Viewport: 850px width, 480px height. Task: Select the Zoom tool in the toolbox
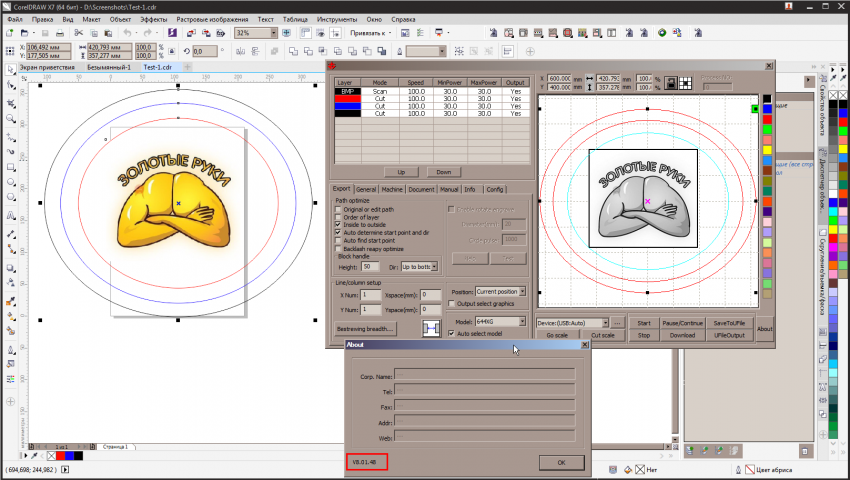[x=10, y=118]
